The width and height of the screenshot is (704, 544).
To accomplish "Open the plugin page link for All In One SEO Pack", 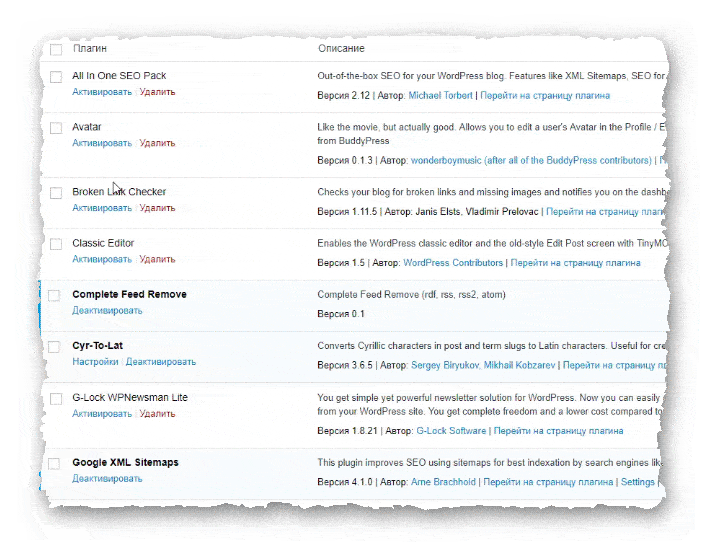I will coord(545,96).
